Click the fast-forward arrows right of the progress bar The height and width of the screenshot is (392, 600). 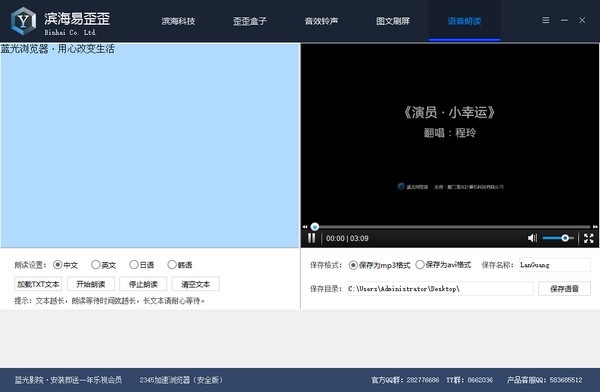click(x=595, y=227)
